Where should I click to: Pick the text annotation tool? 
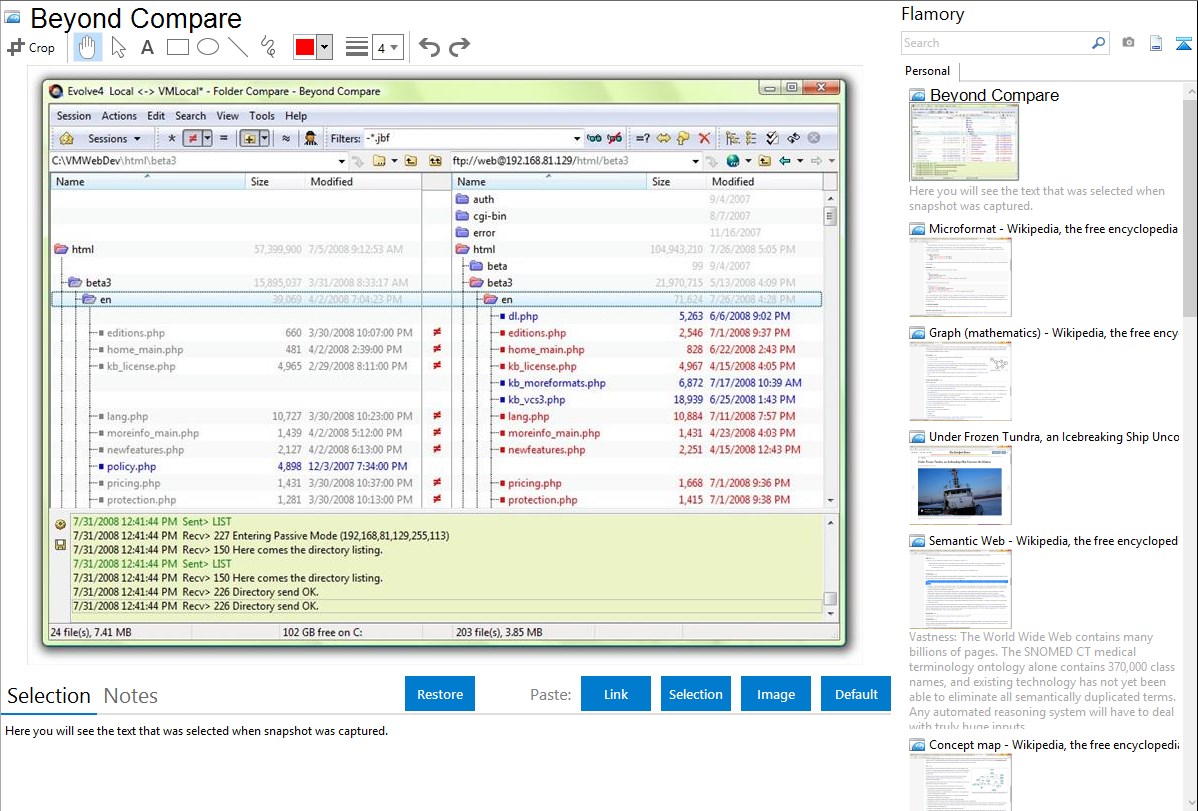tap(147, 47)
